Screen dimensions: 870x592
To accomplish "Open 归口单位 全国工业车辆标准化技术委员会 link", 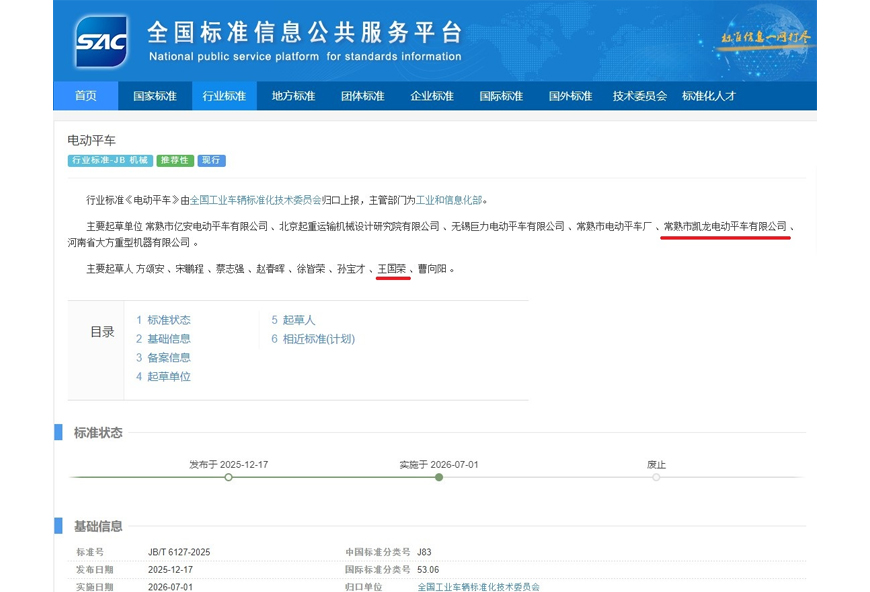I will click(x=478, y=586).
